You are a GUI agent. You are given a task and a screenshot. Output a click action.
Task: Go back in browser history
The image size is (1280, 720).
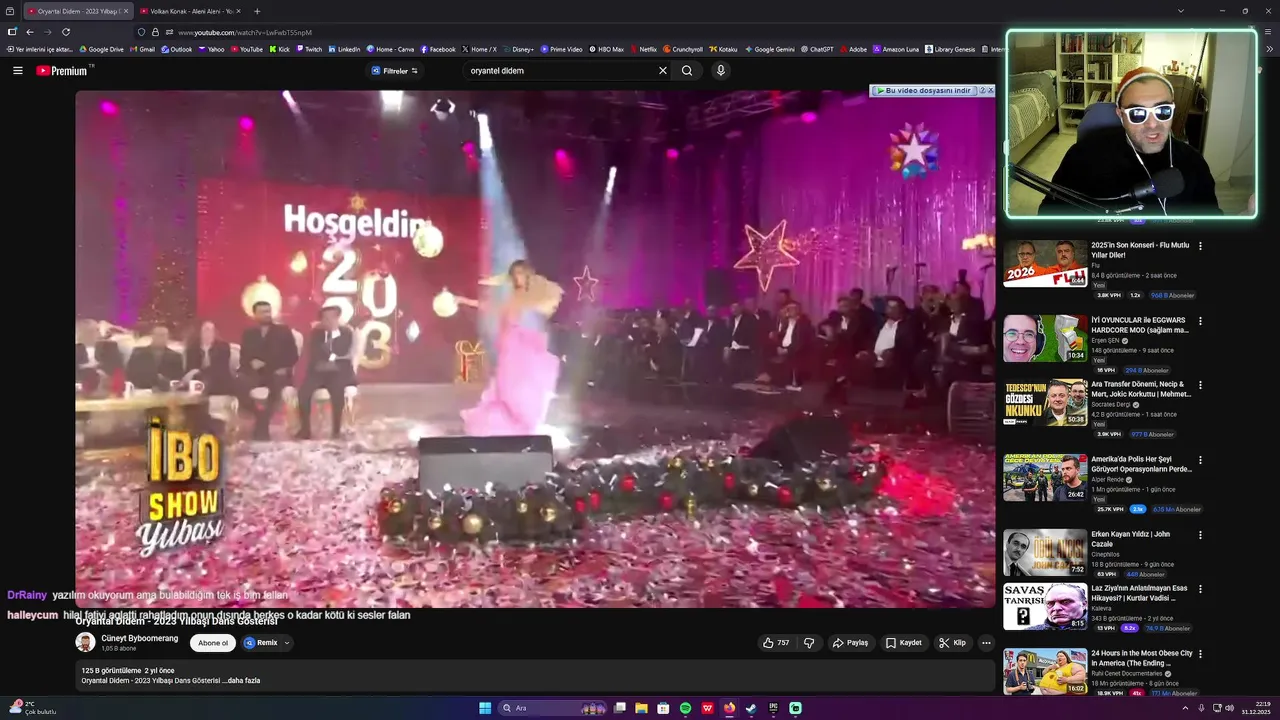tap(30, 32)
